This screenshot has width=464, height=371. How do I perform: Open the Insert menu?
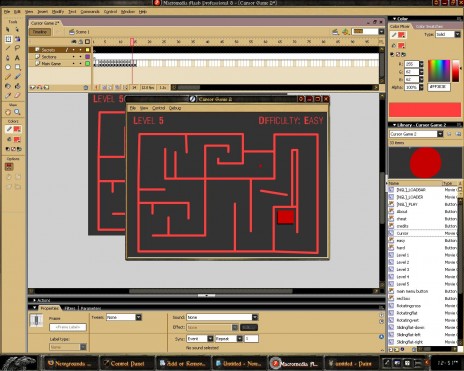(x=43, y=12)
